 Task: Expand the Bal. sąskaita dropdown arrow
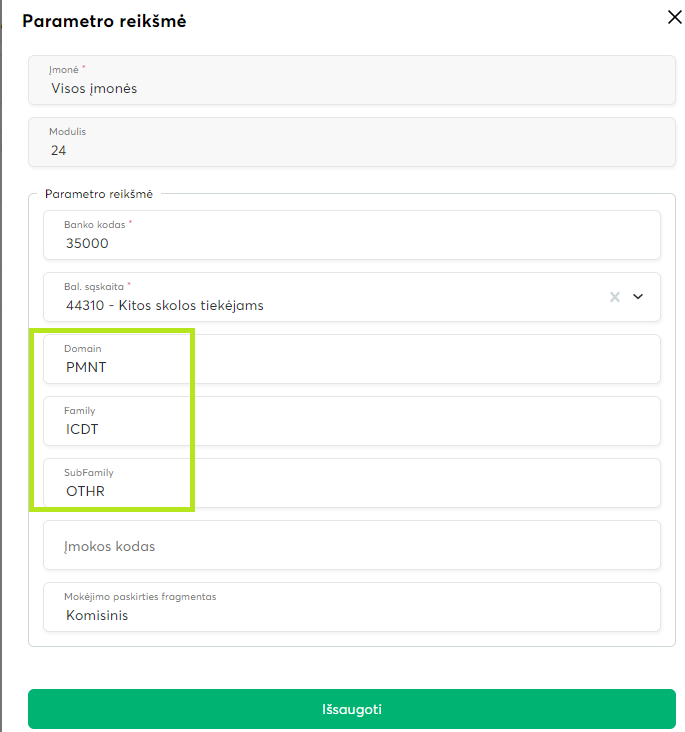coord(639,297)
